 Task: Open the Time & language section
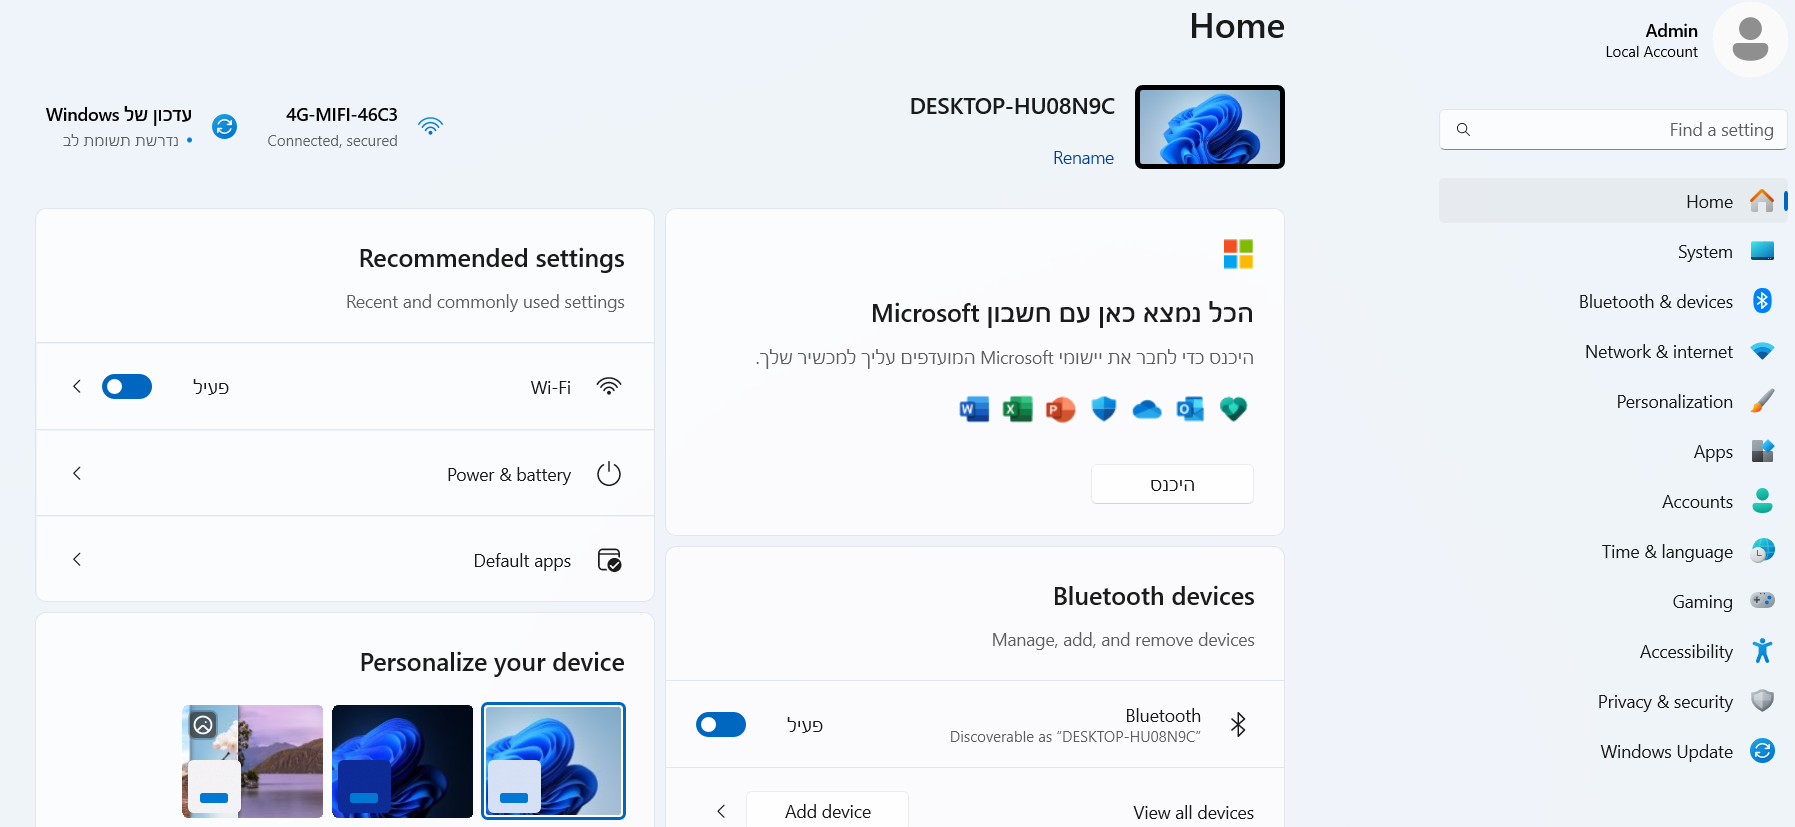pyautogui.click(x=1666, y=551)
